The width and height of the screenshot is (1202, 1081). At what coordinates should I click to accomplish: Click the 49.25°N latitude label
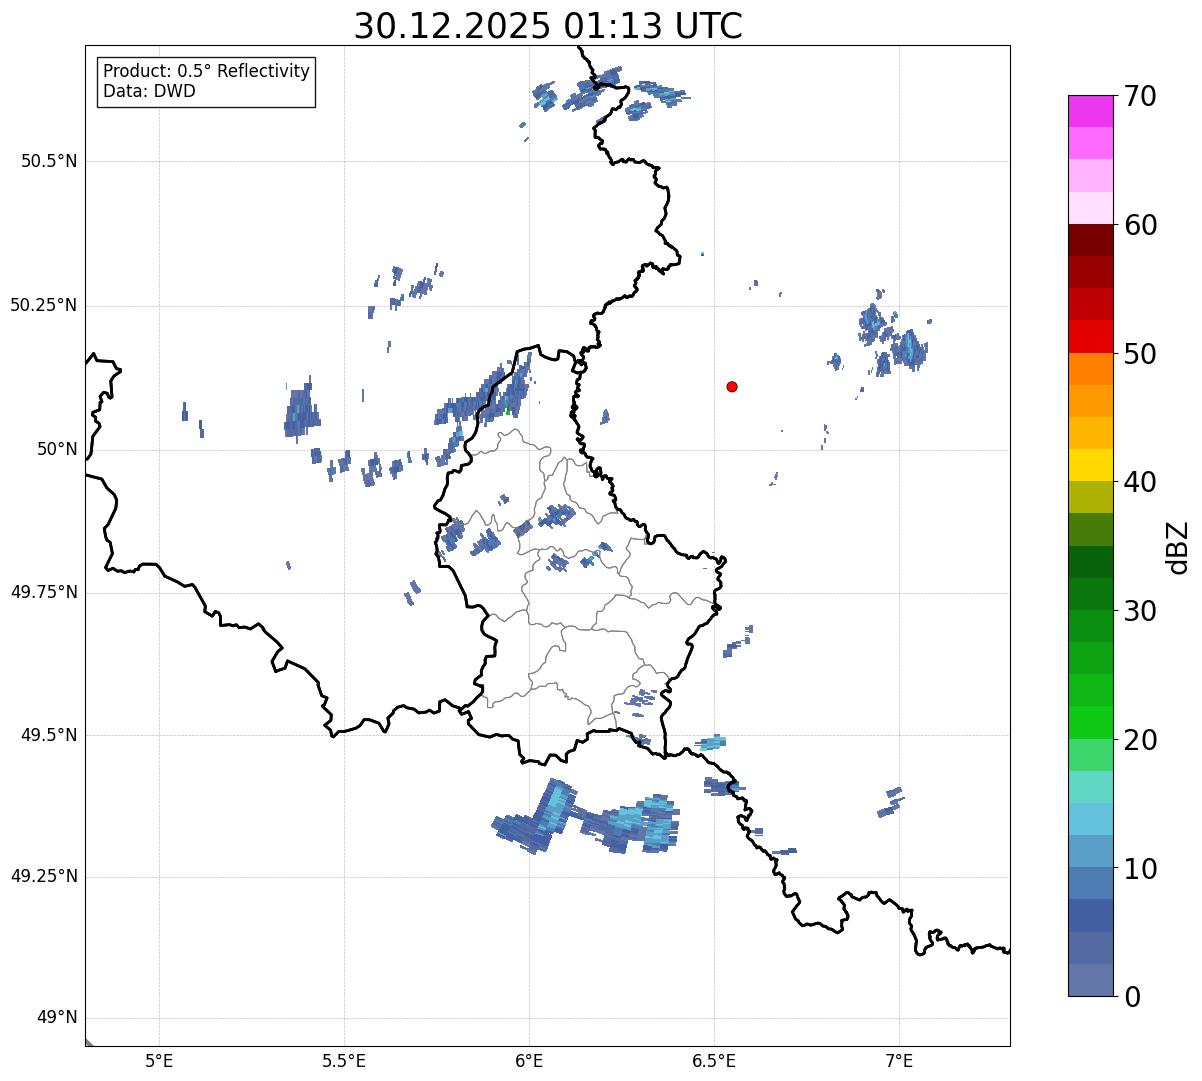pos(44,877)
